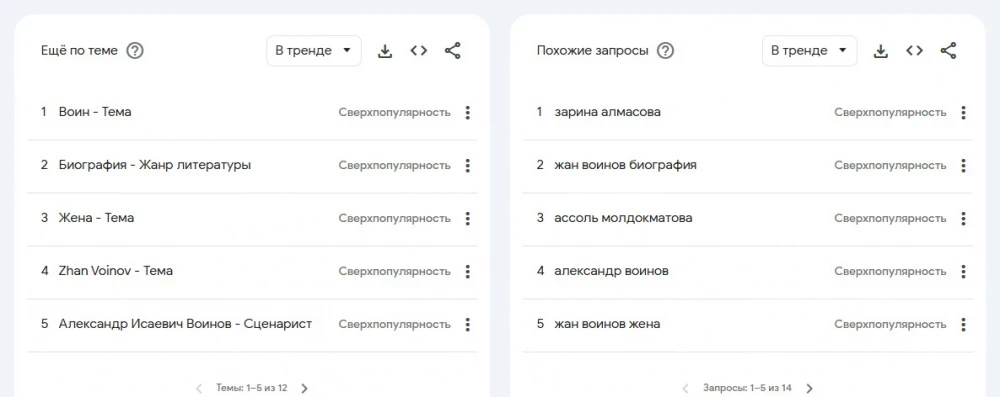Open more options for 'Воин - Тема'
Screen dimensions: 1000x397
point(467,113)
